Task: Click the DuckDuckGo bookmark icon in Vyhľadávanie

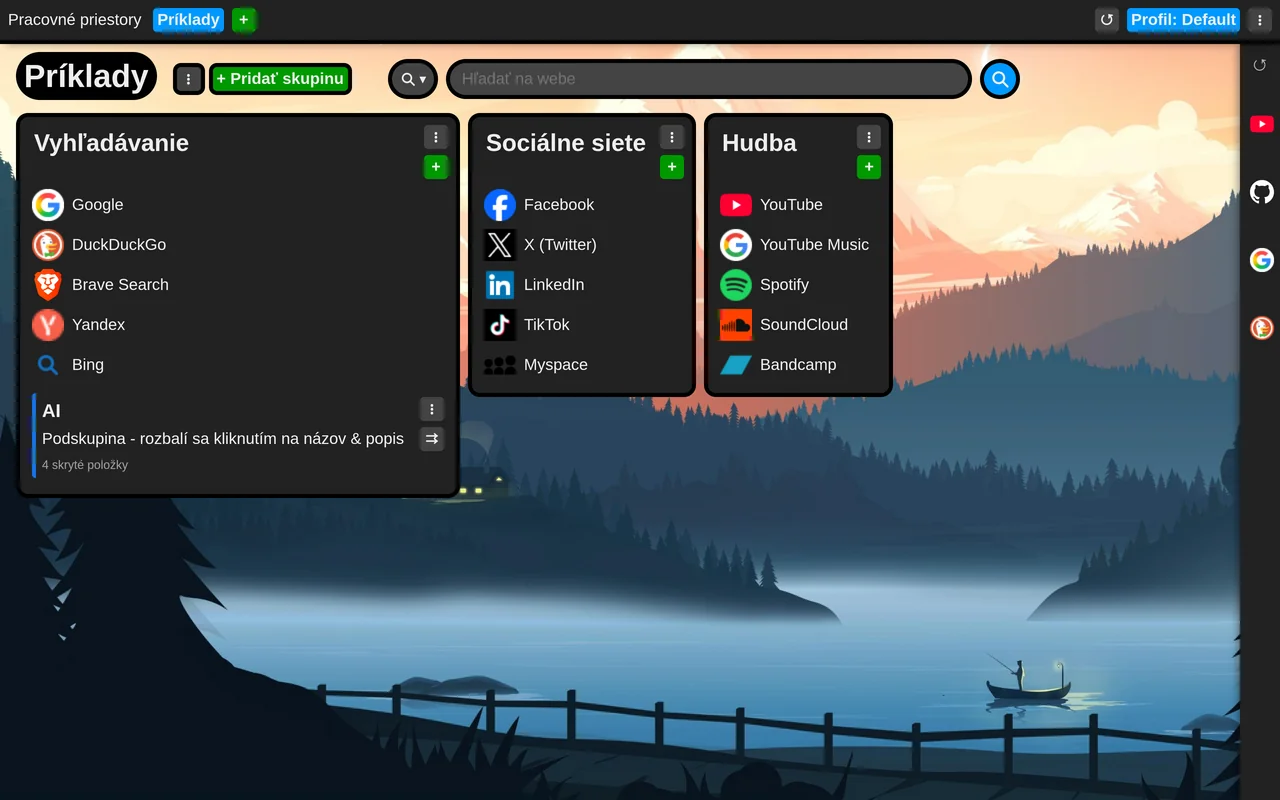Action: [48, 245]
